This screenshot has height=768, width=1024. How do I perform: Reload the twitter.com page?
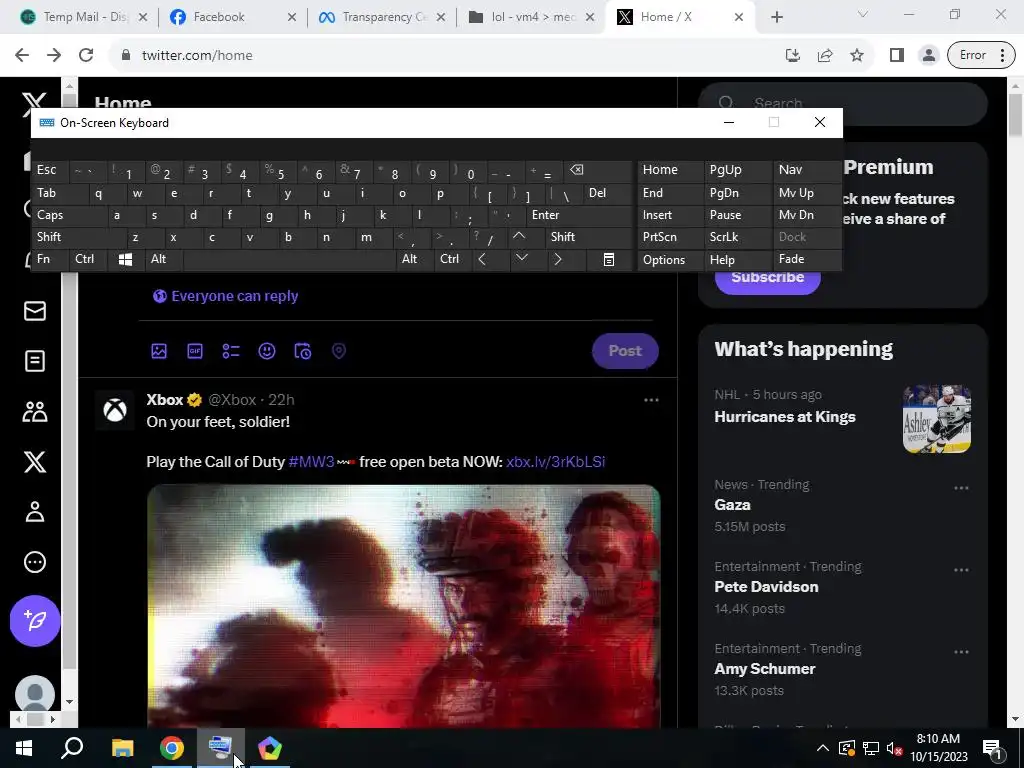[x=86, y=55]
